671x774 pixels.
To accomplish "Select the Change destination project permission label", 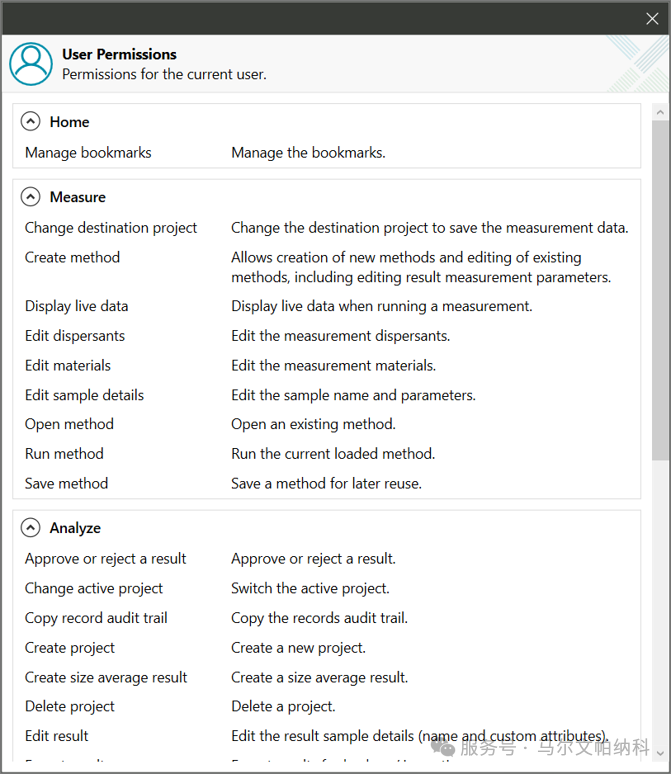I will point(111,228).
